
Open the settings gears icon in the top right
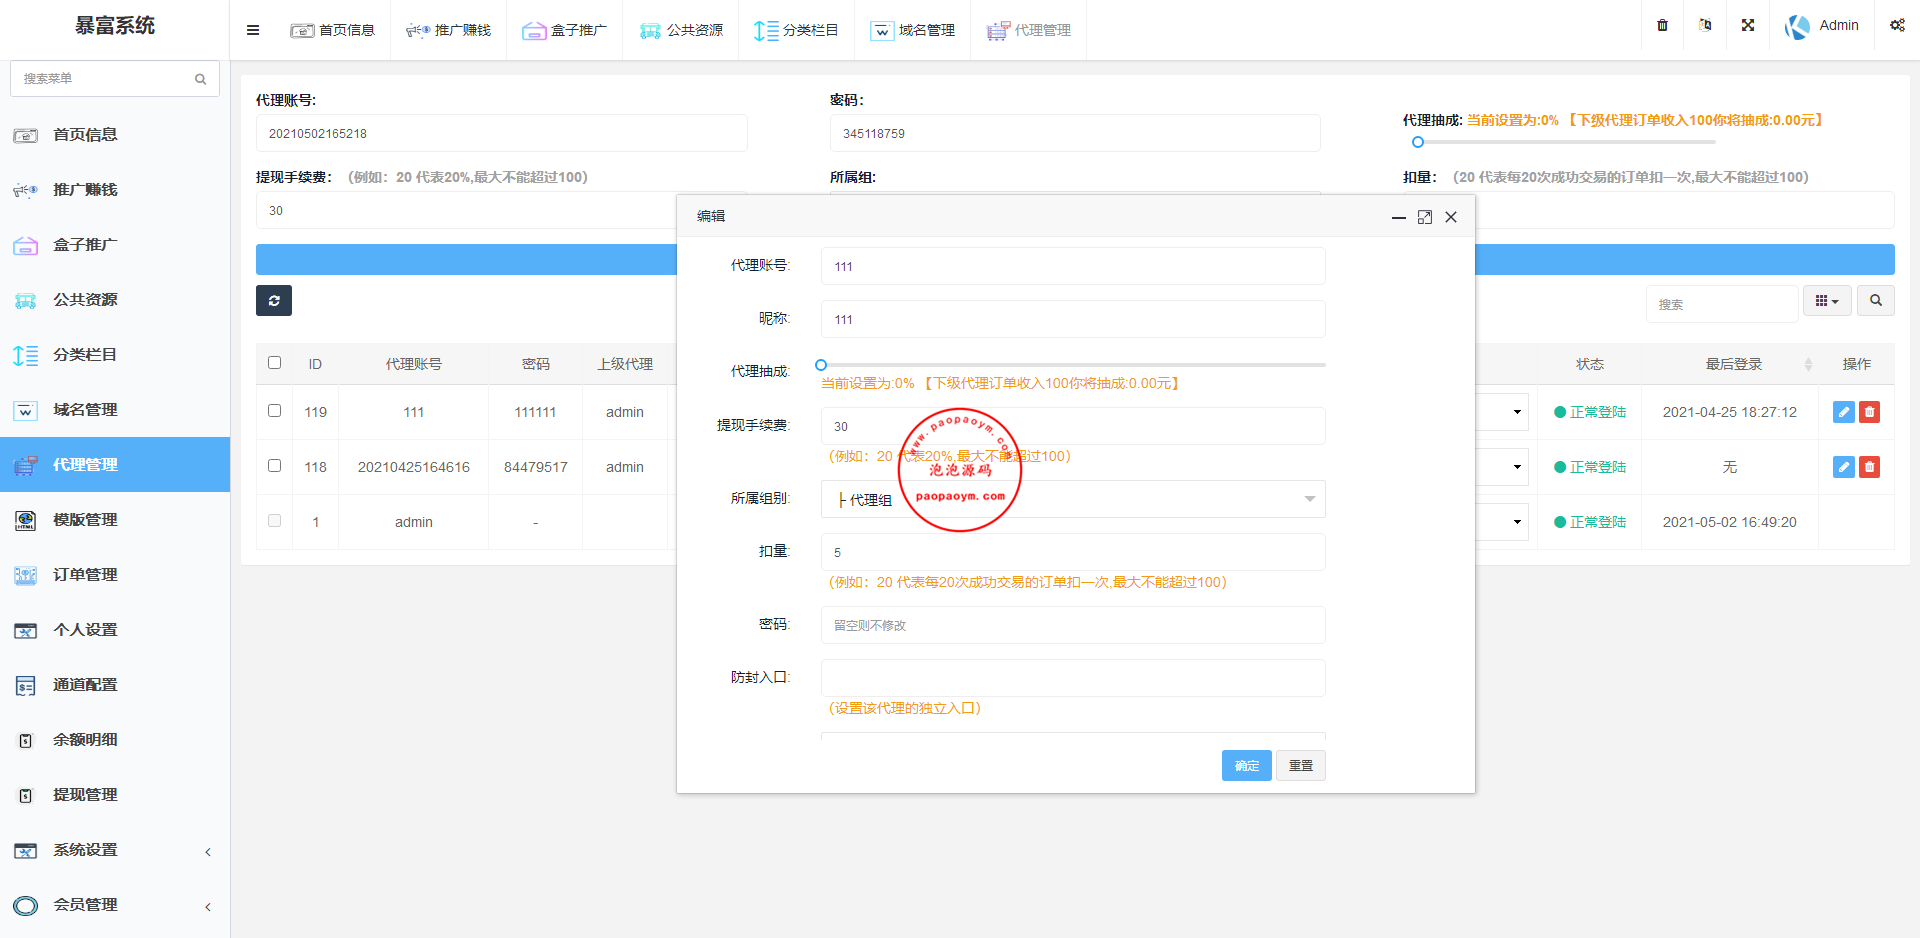pos(1896,26)
